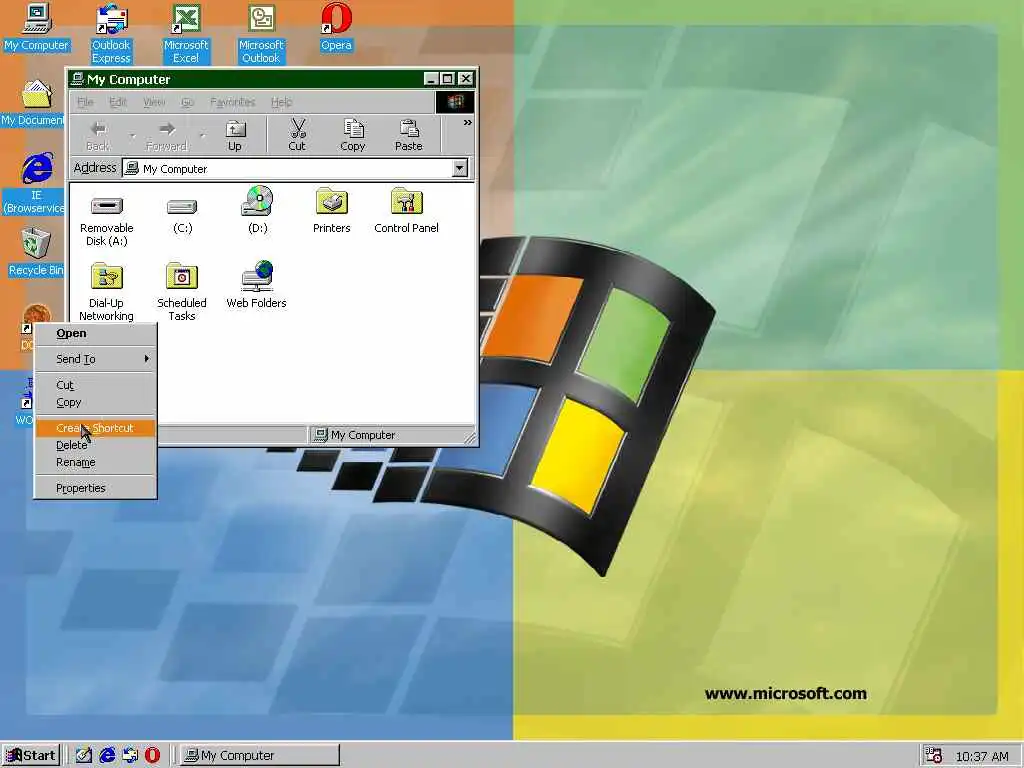Viewport: 1024px width, 768px height.
Task: Select the Outlook Express desktop icon
Action: point(111,33)
